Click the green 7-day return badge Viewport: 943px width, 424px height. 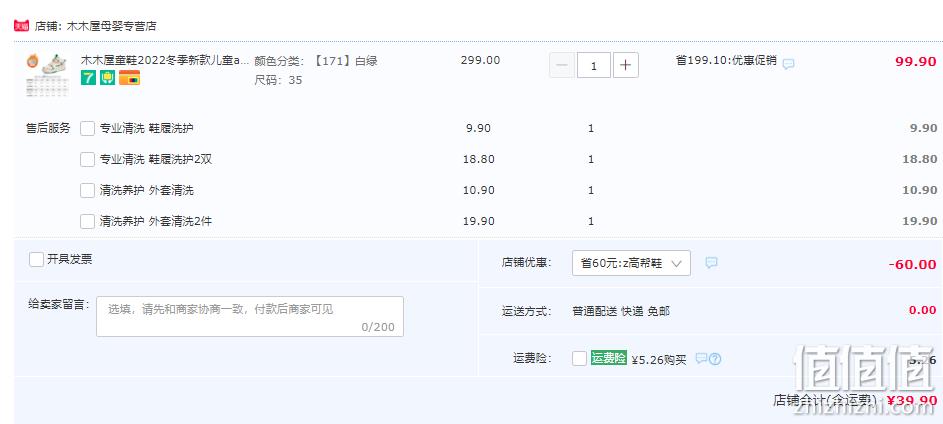pos(88,78)
